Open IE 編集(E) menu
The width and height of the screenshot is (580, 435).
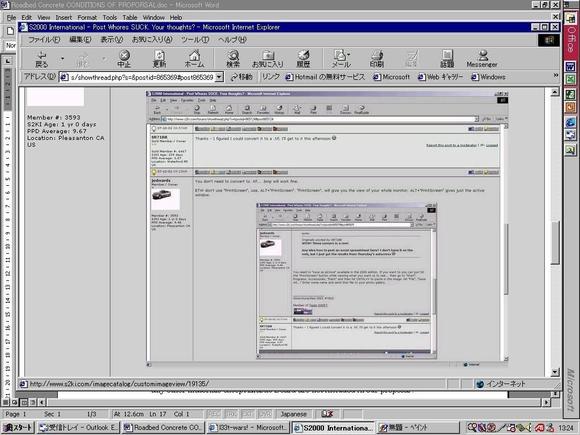[x=80, y=40]
